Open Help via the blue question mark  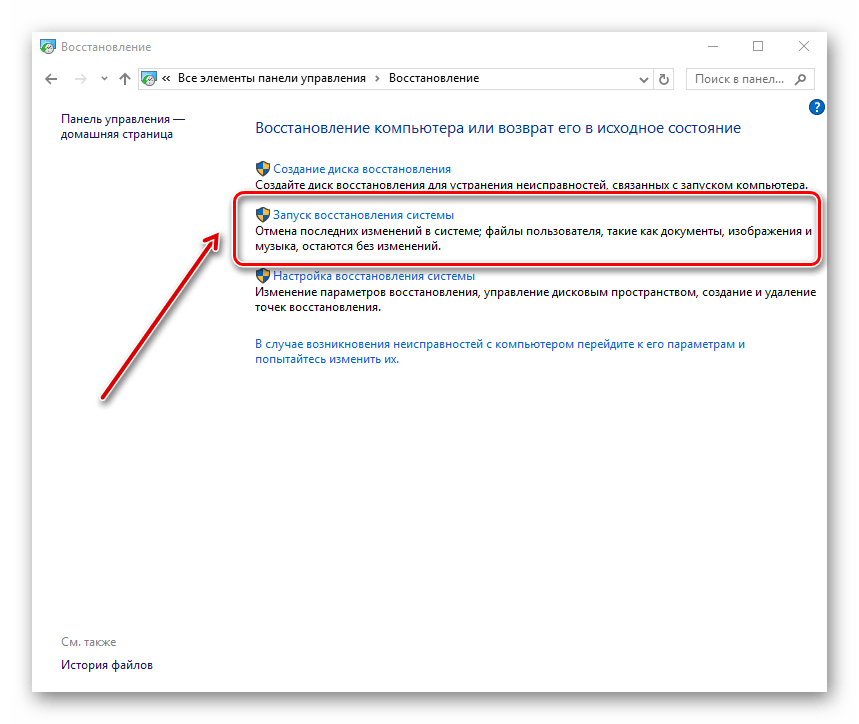point(816,107)
